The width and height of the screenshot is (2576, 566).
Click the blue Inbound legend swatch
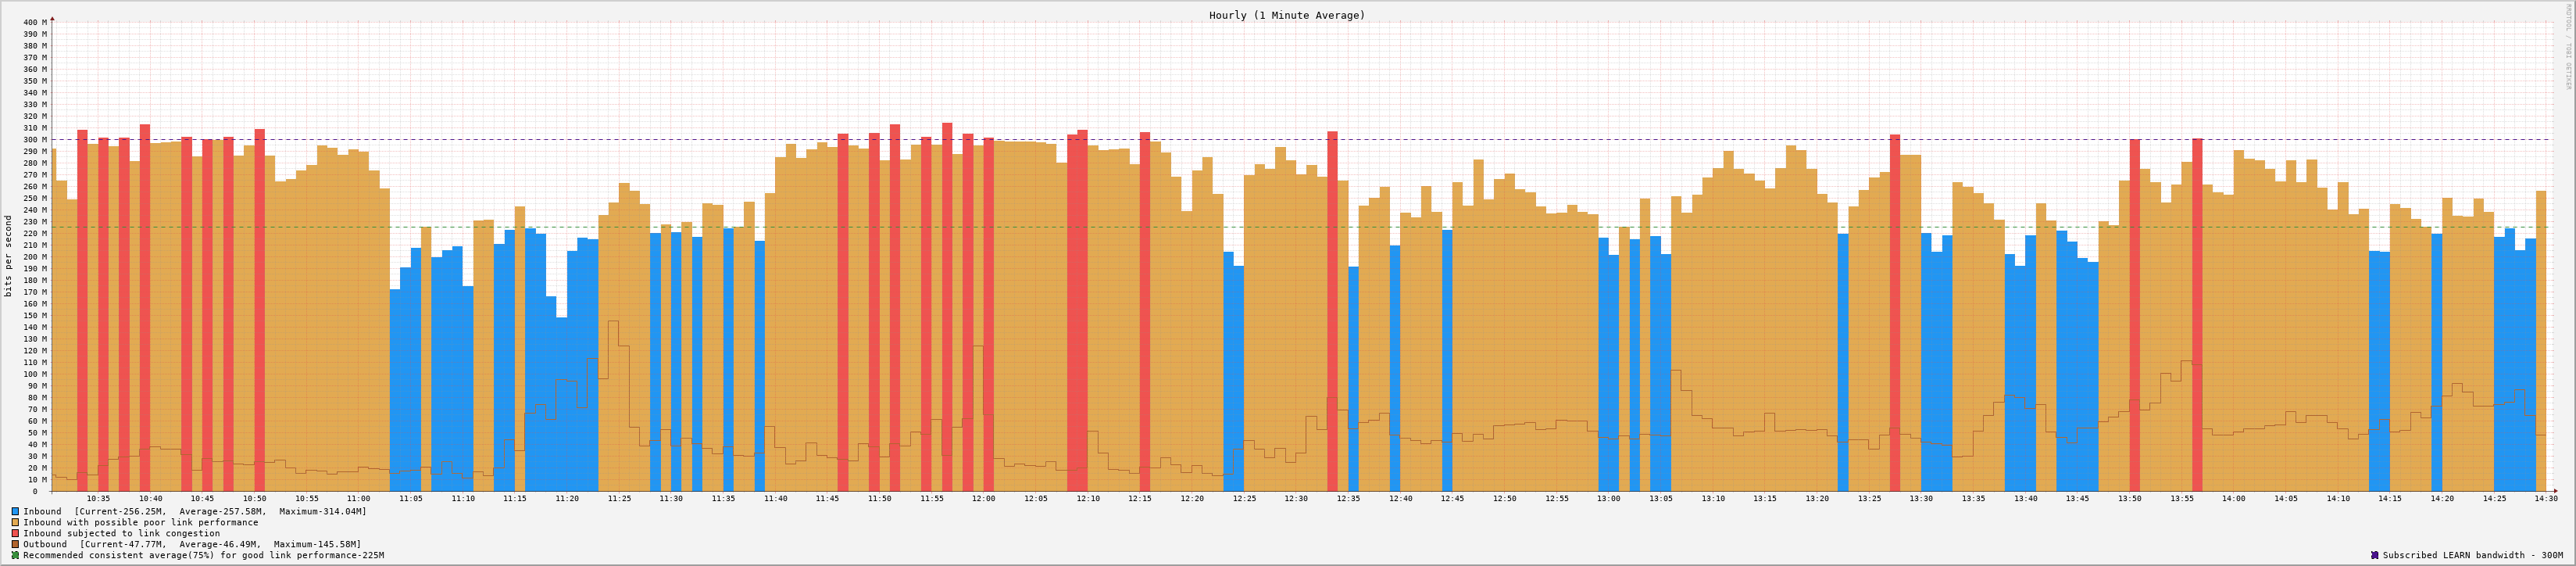(15, 511)
